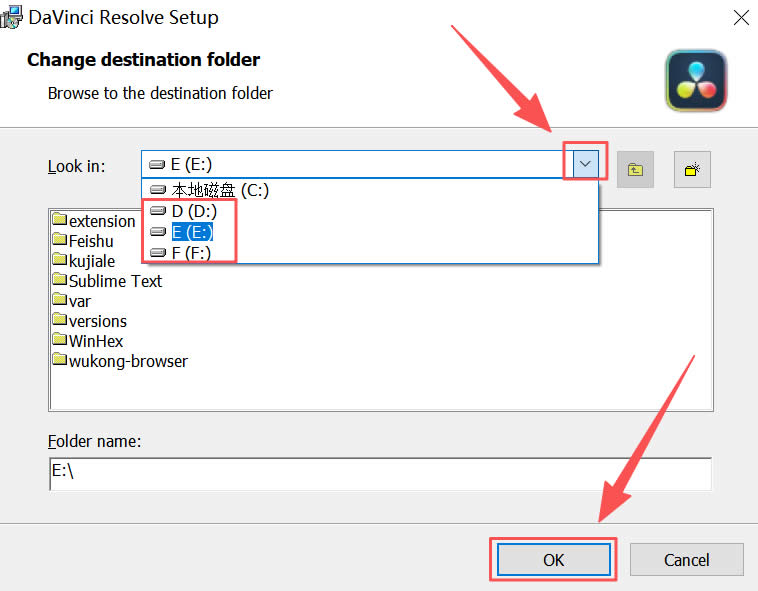The width and height of the screenshot is (758, 591).
Task: Click the Sublime Text folder
Action: [114, 281]
